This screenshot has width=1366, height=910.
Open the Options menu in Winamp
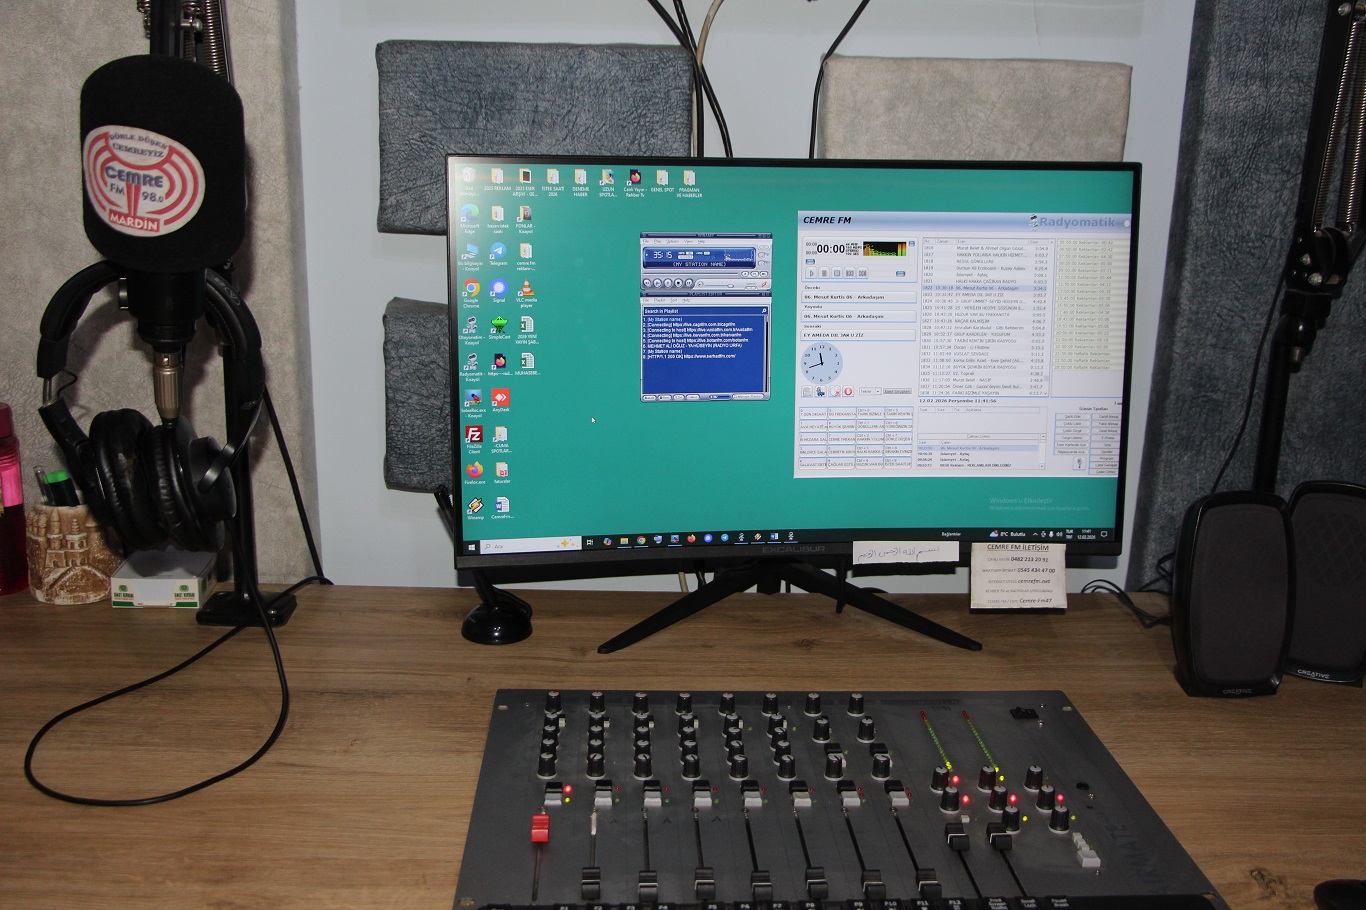[x=673, y=242]
